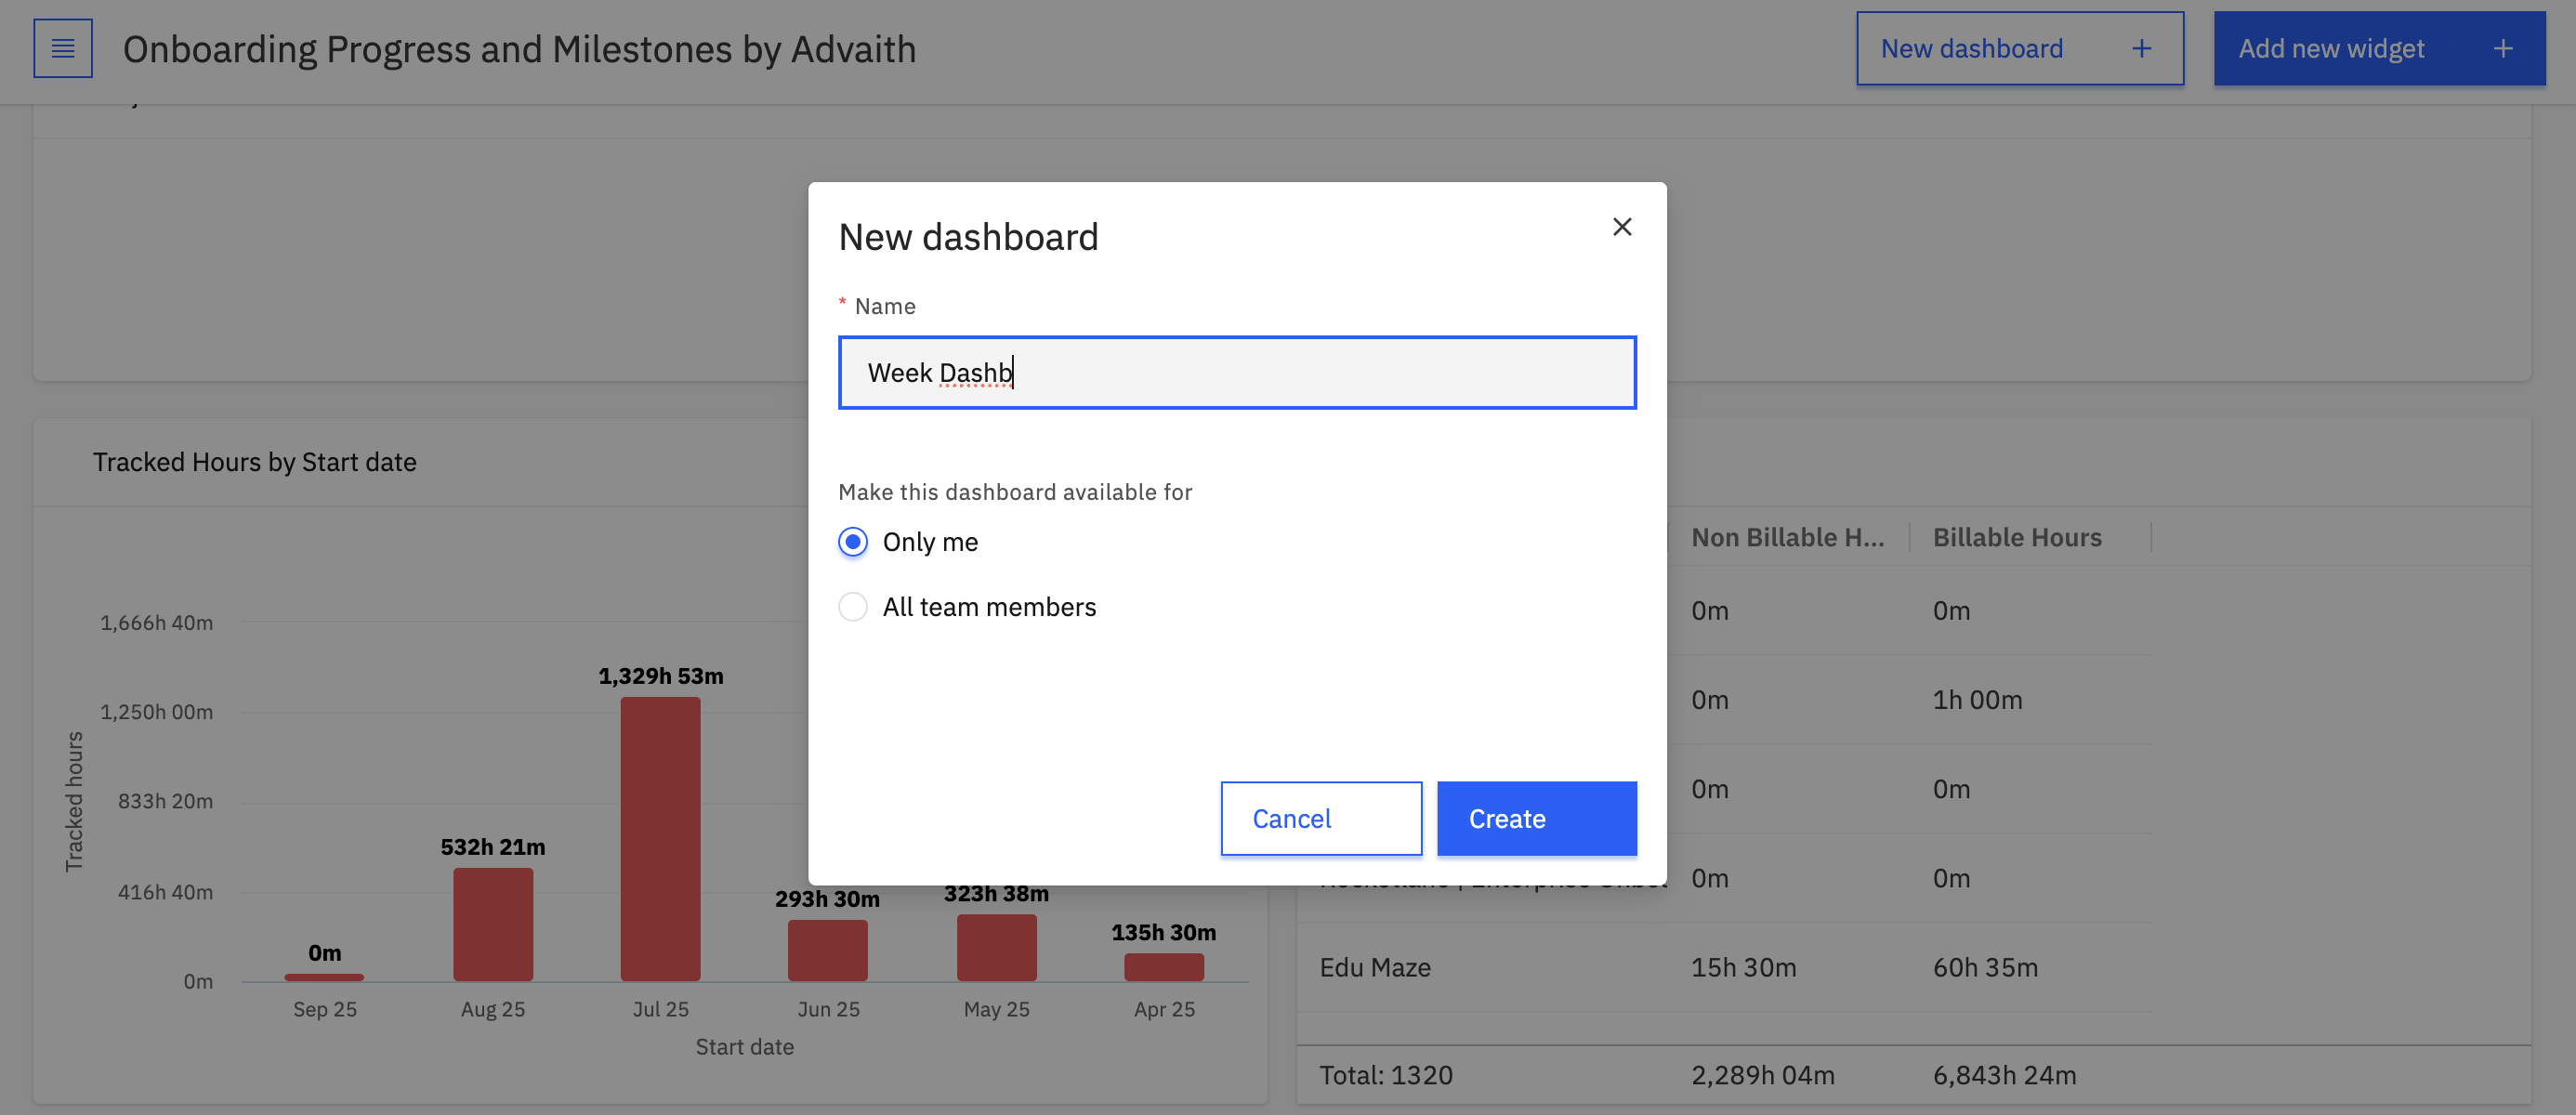
Task: Close the New dashboard dialog
Action: 1621,227
